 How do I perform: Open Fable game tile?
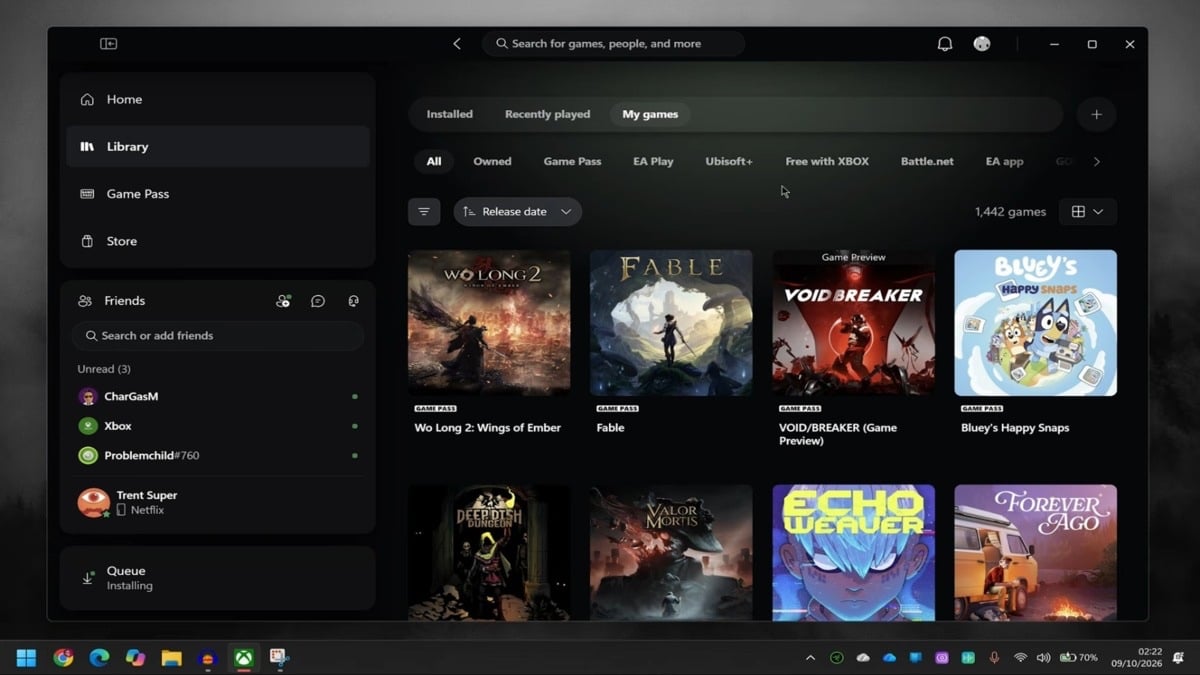point(671,323)
